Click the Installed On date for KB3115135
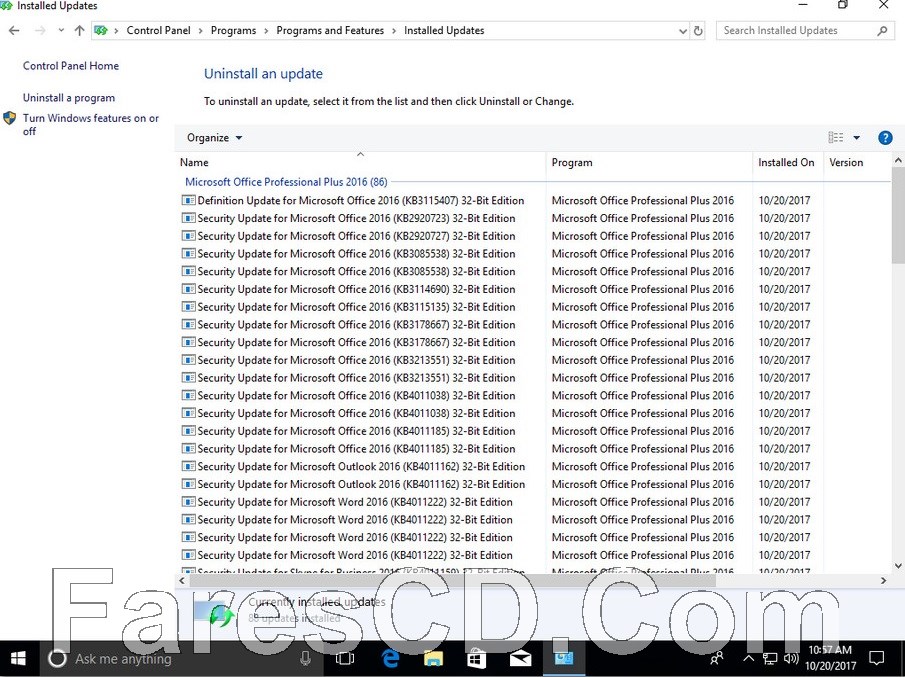This screenshot has width=905, height=677. coord(784,307)
